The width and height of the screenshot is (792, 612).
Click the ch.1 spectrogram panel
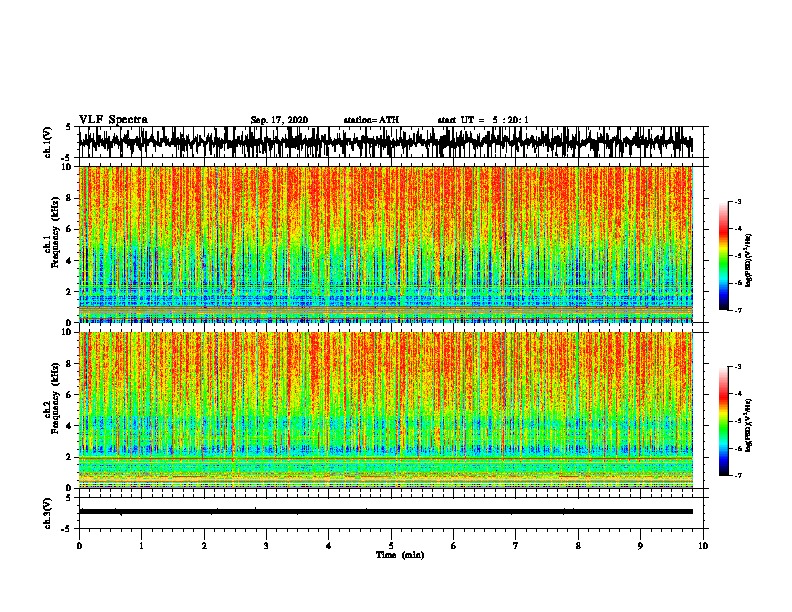pyautogui.click(x=386, y=244)
